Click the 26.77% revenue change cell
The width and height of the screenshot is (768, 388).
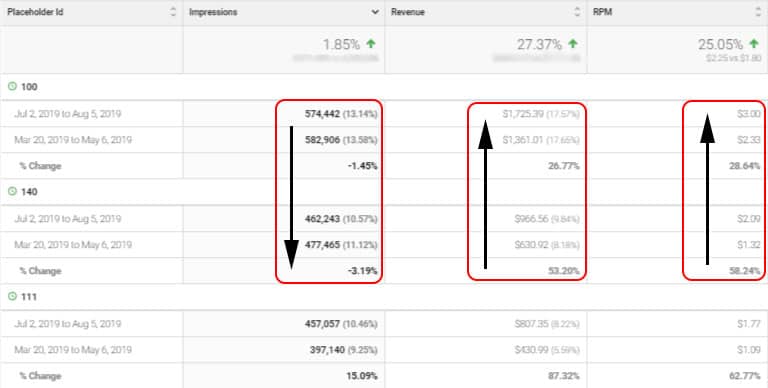tap(486, 166)
